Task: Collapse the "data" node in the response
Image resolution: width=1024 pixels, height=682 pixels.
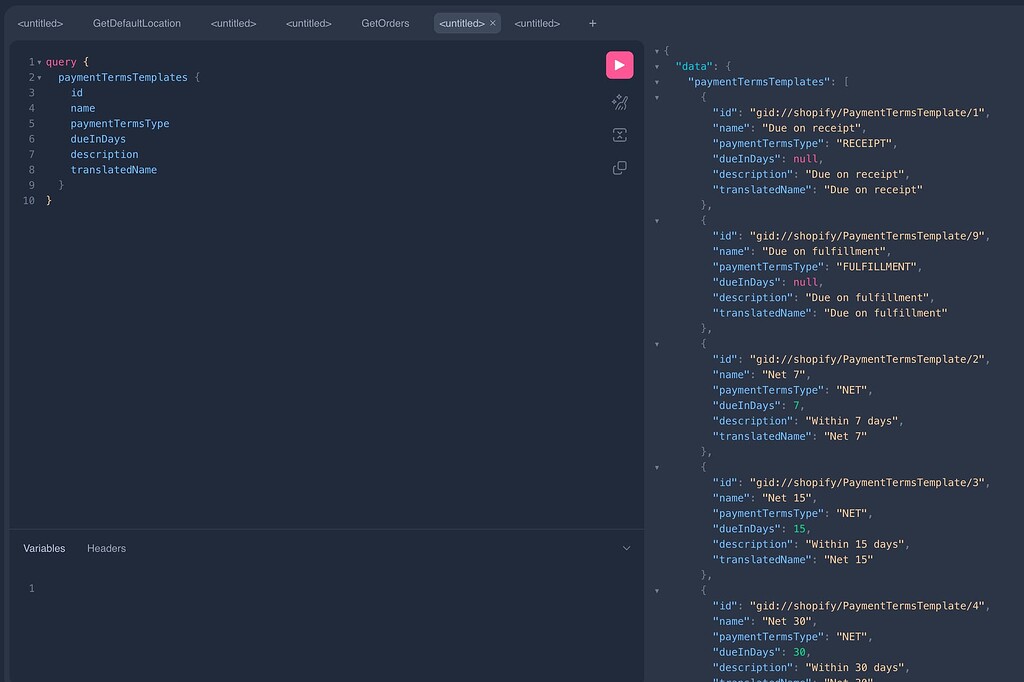Action: point(657,67)
